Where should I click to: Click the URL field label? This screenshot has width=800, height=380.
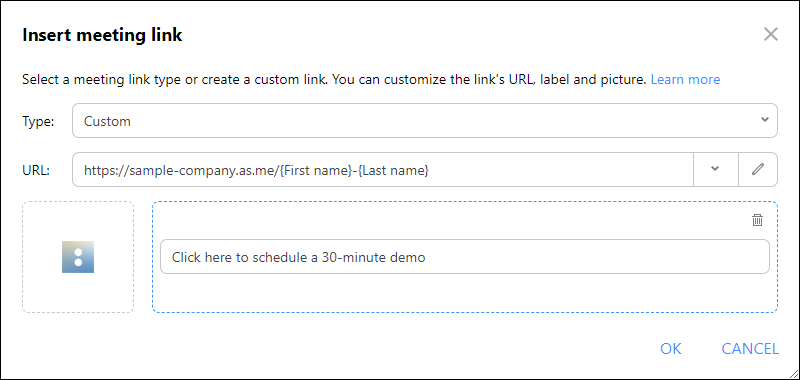pos(36,170)
